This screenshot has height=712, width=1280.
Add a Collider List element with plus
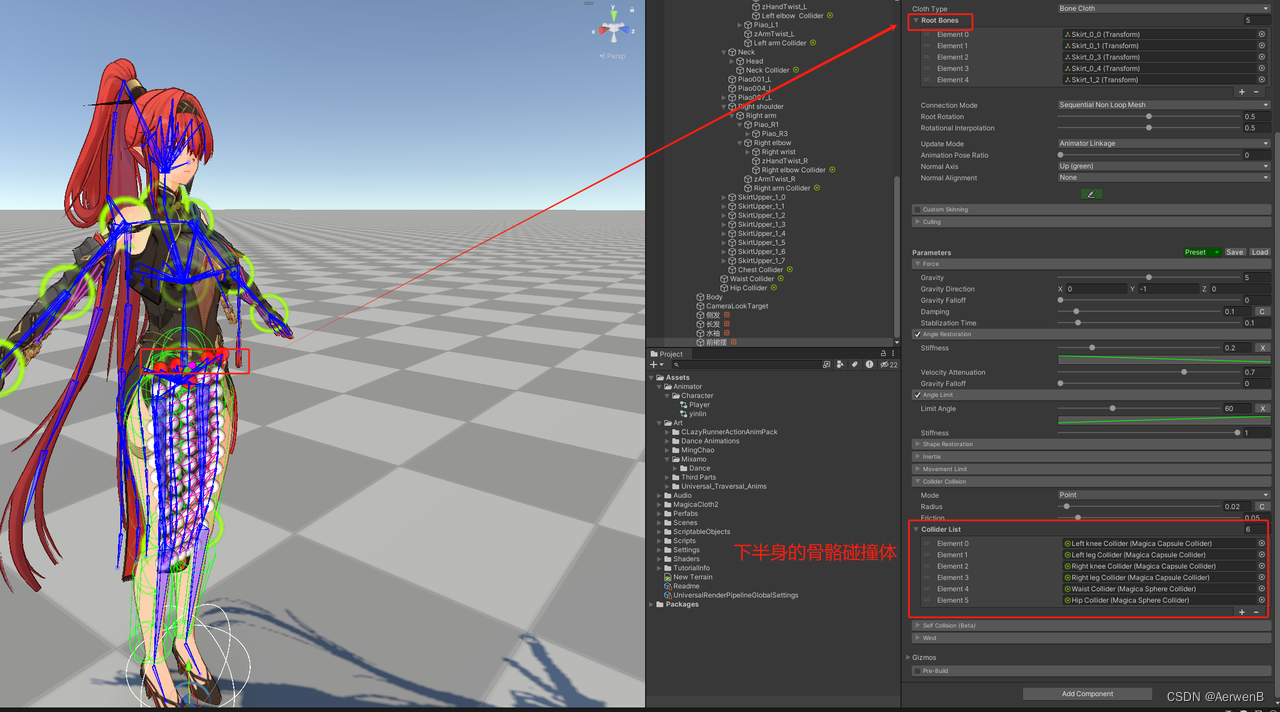[x=1242, y=612]
